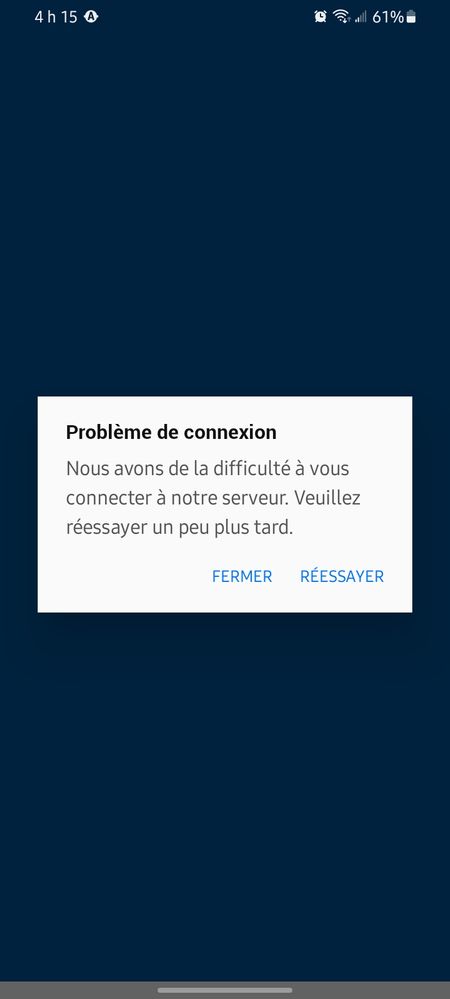Tap the word Veuillez in the message

[327, 498]
